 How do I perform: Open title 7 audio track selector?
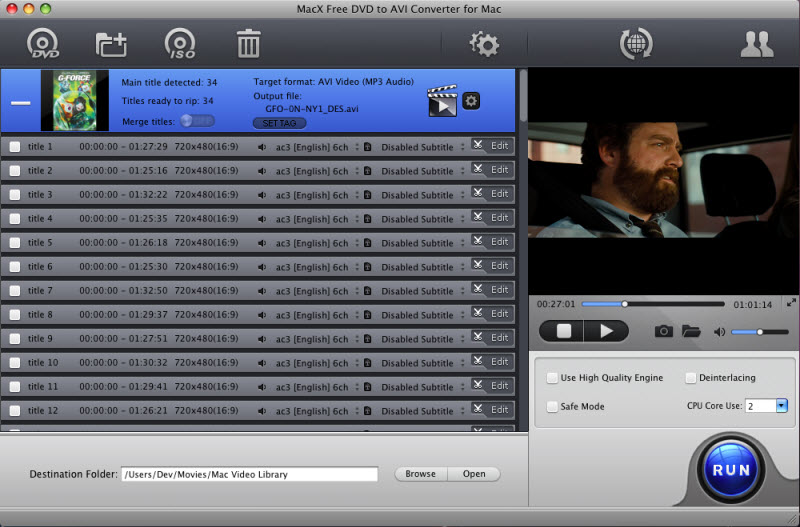click(317, 291)
